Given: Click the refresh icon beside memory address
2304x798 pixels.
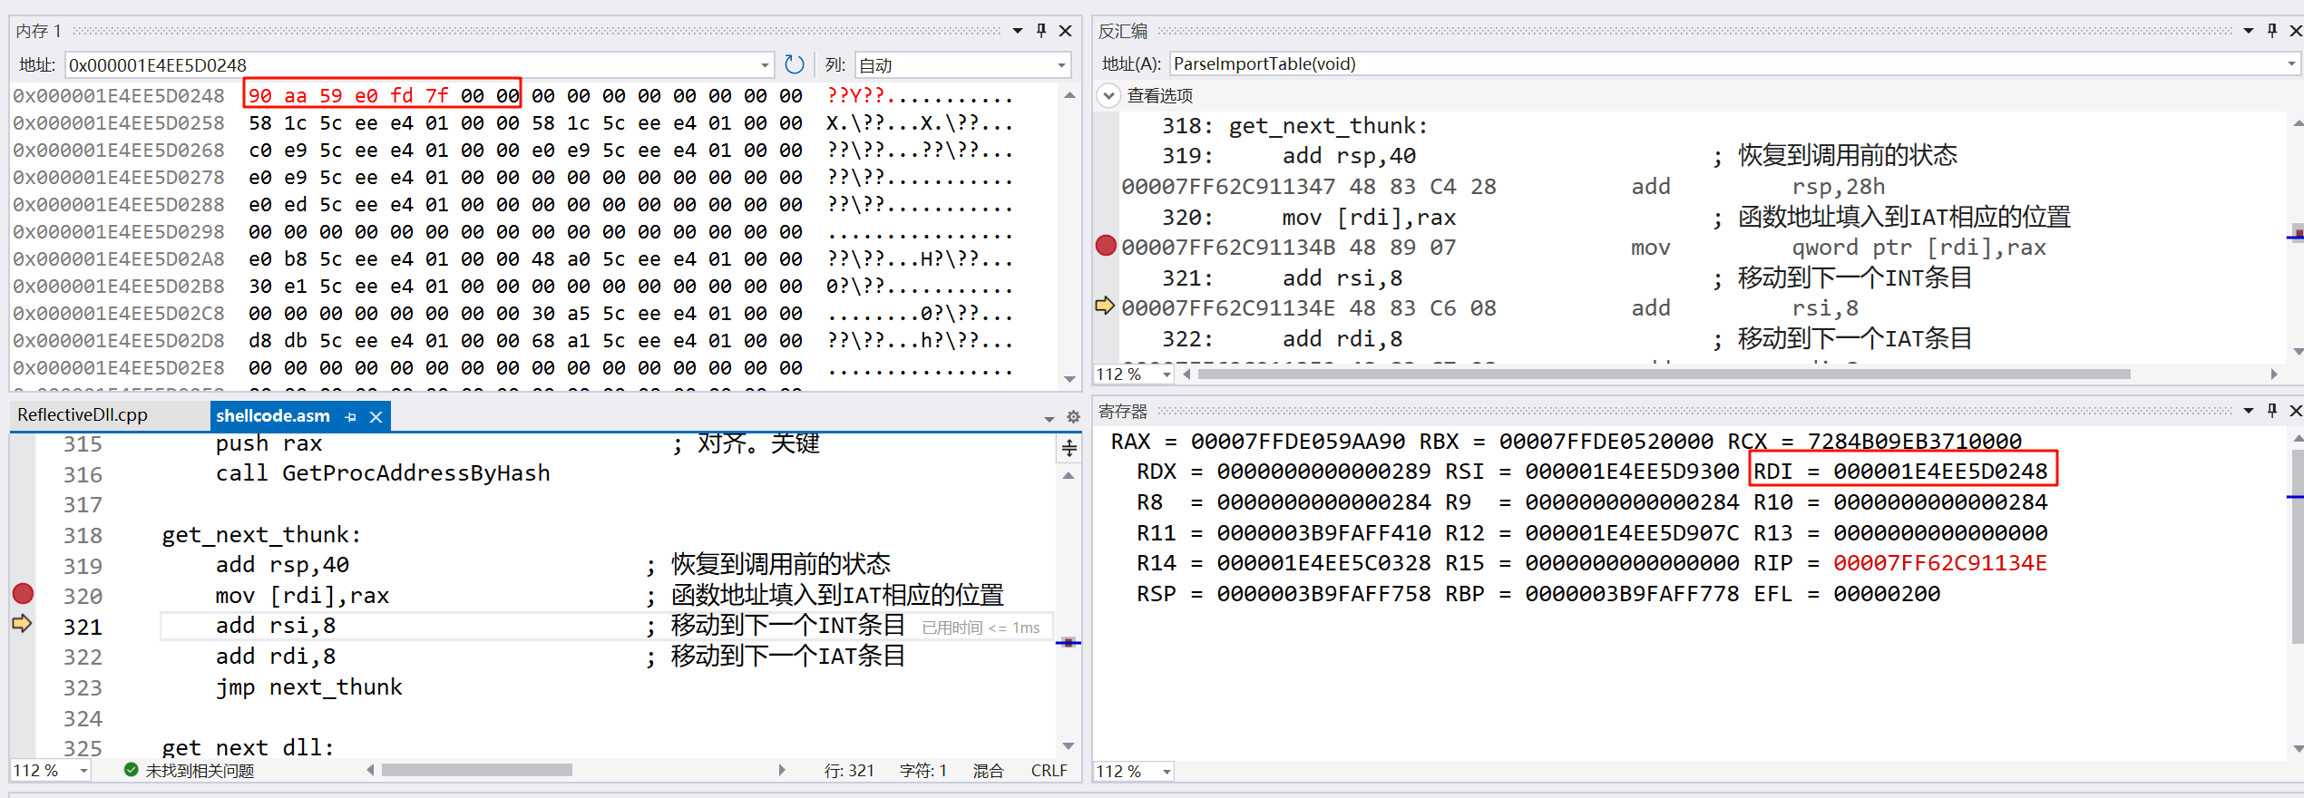Looking at the screenshot, I should click(794, 65).
